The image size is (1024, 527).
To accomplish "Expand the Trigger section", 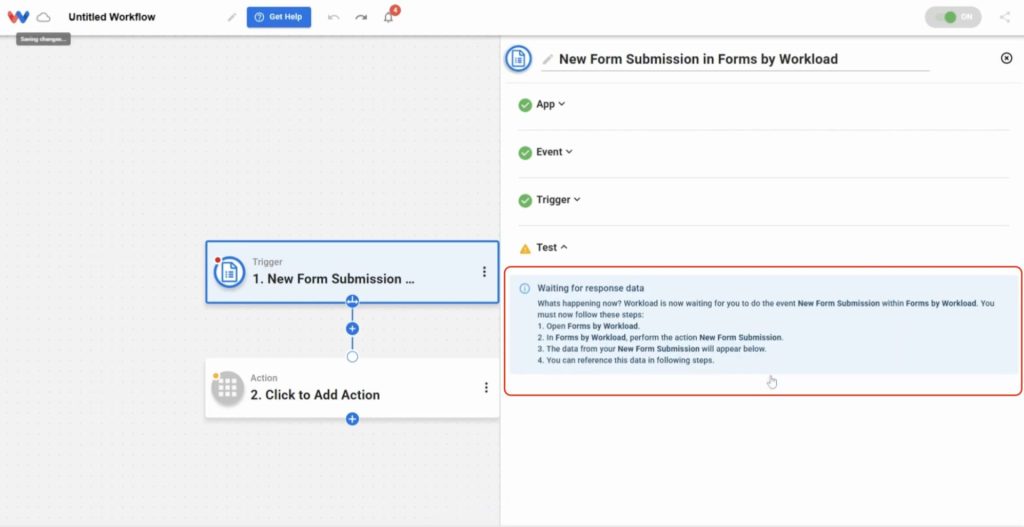I will (558, 199).
